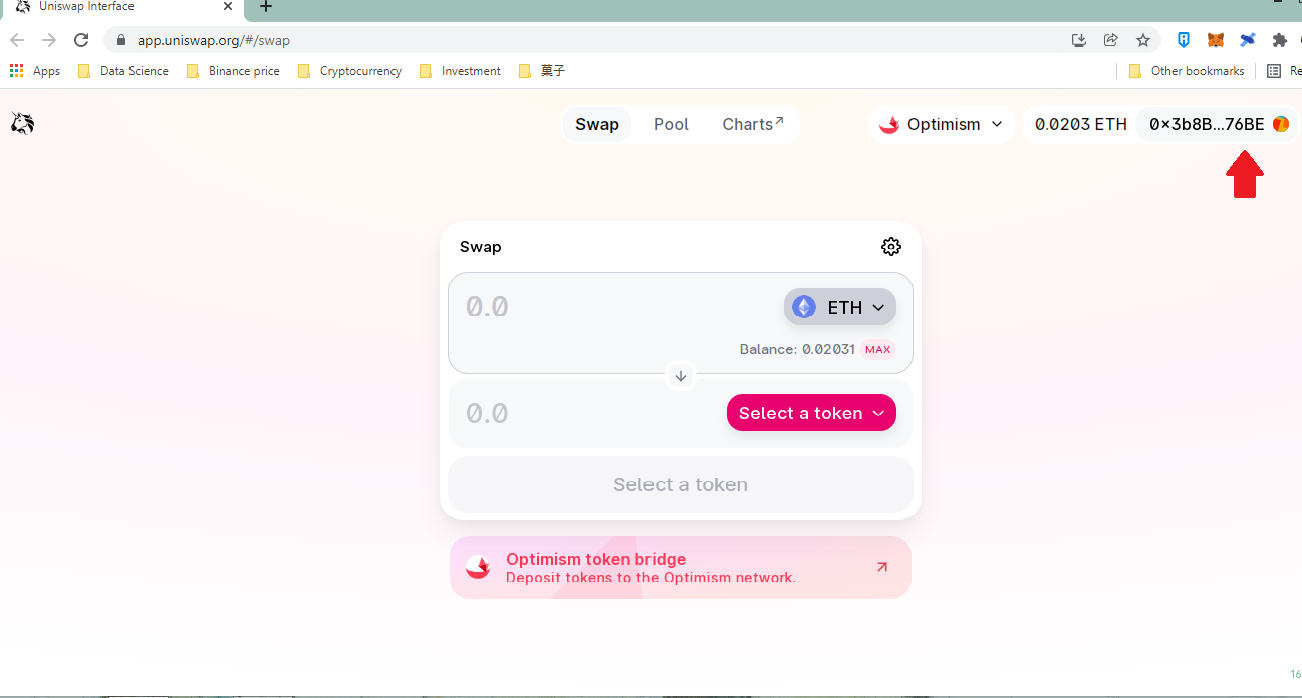This screenshot has height=698, width=1302.
Task: Flip swap direction with the down arrow
Action: point(681,376)
